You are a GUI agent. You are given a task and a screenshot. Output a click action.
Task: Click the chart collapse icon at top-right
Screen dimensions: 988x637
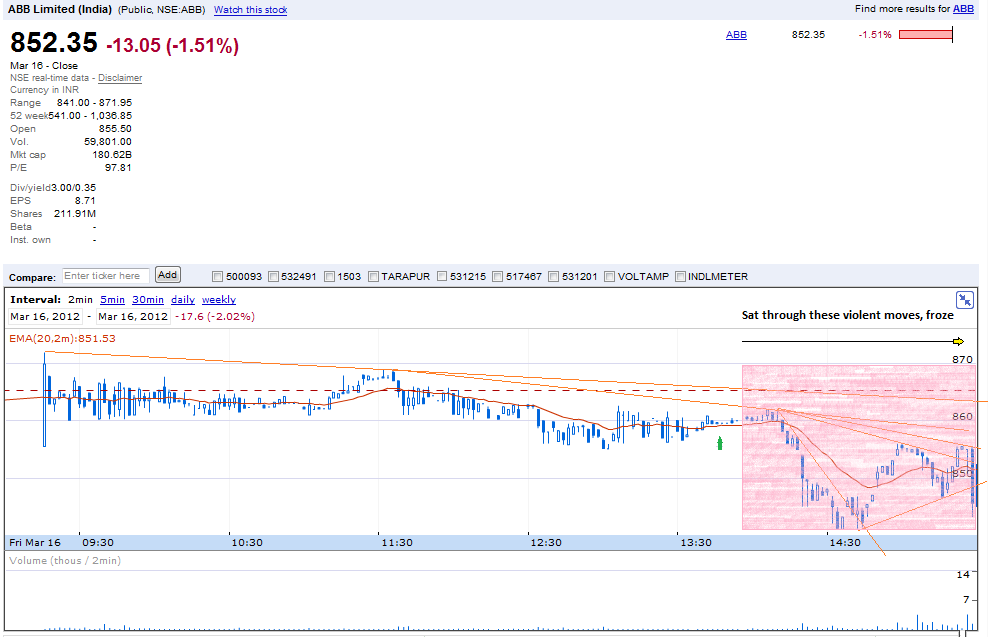[x=964, y=300]
